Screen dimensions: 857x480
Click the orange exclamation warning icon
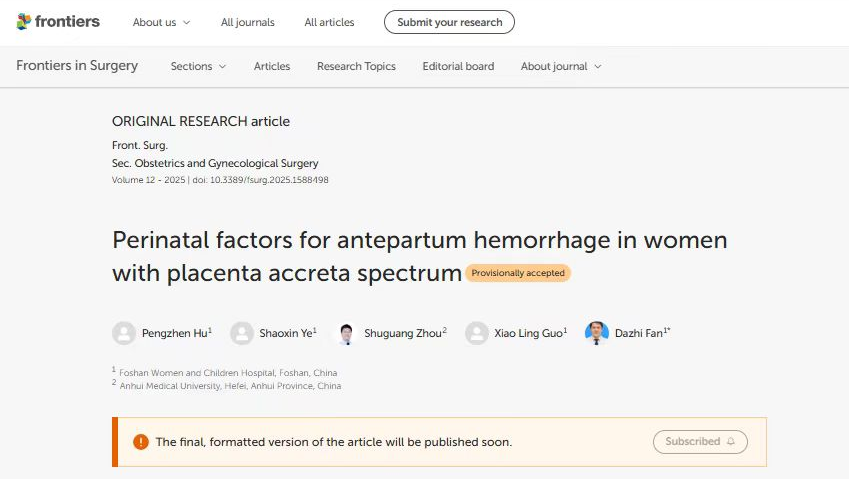click(141, 442)
